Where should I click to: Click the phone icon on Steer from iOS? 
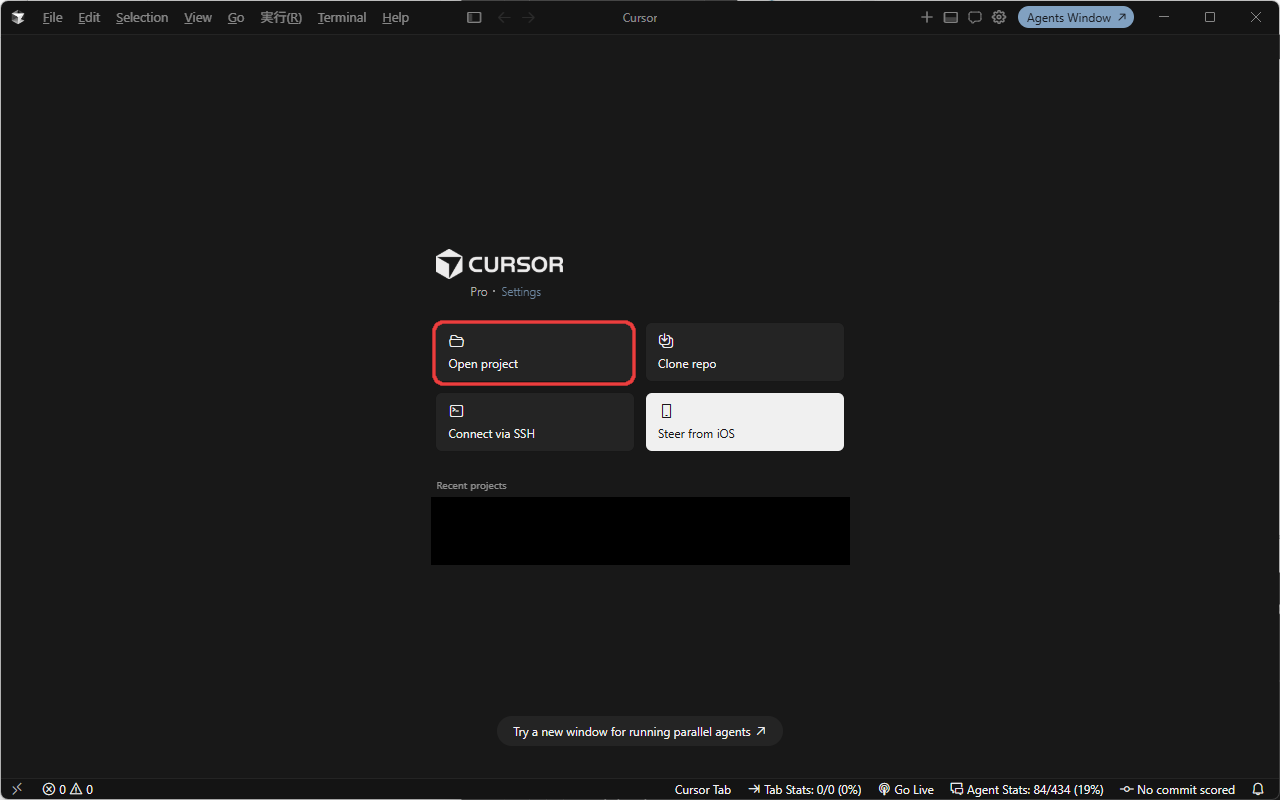click(666, 411)
